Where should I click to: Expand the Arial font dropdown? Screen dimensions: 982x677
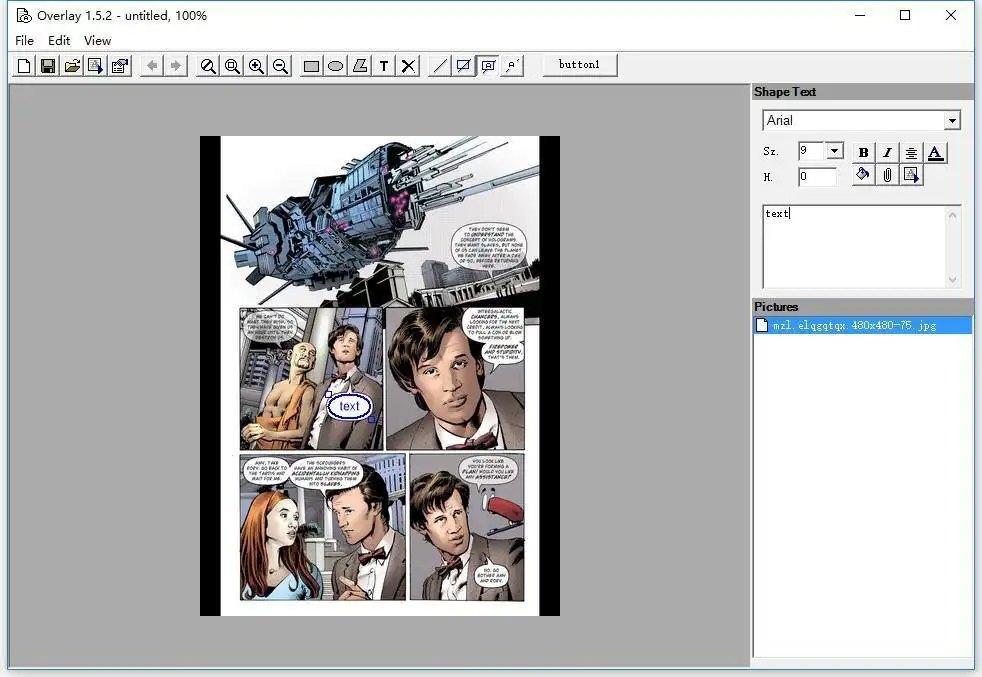coord(952,120)
